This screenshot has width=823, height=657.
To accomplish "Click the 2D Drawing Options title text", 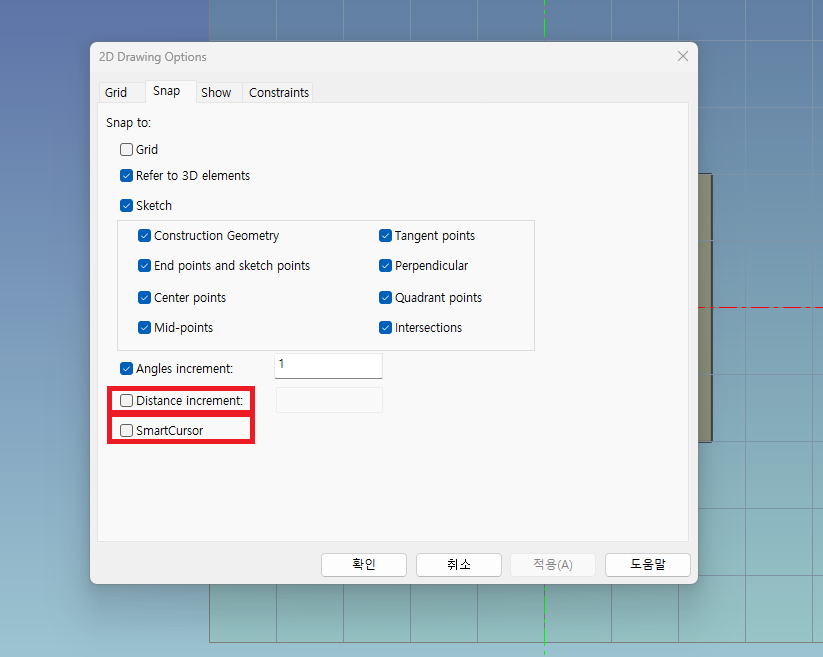I will tap(153, 57).
